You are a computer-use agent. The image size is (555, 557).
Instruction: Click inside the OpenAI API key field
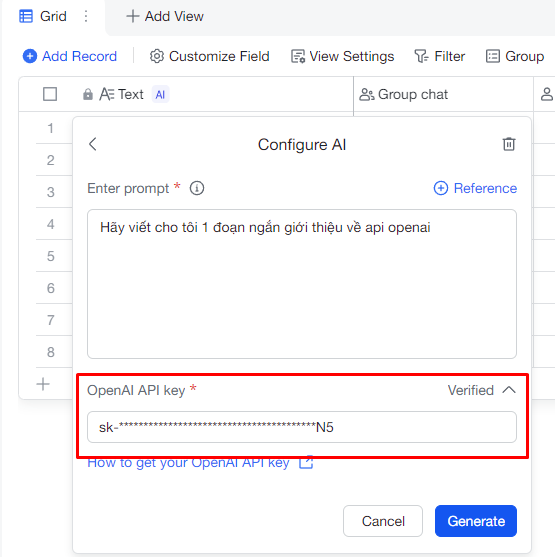[x=302, y=427]
